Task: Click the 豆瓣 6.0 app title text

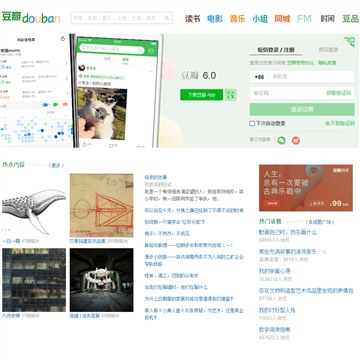Action: [199, 76]
